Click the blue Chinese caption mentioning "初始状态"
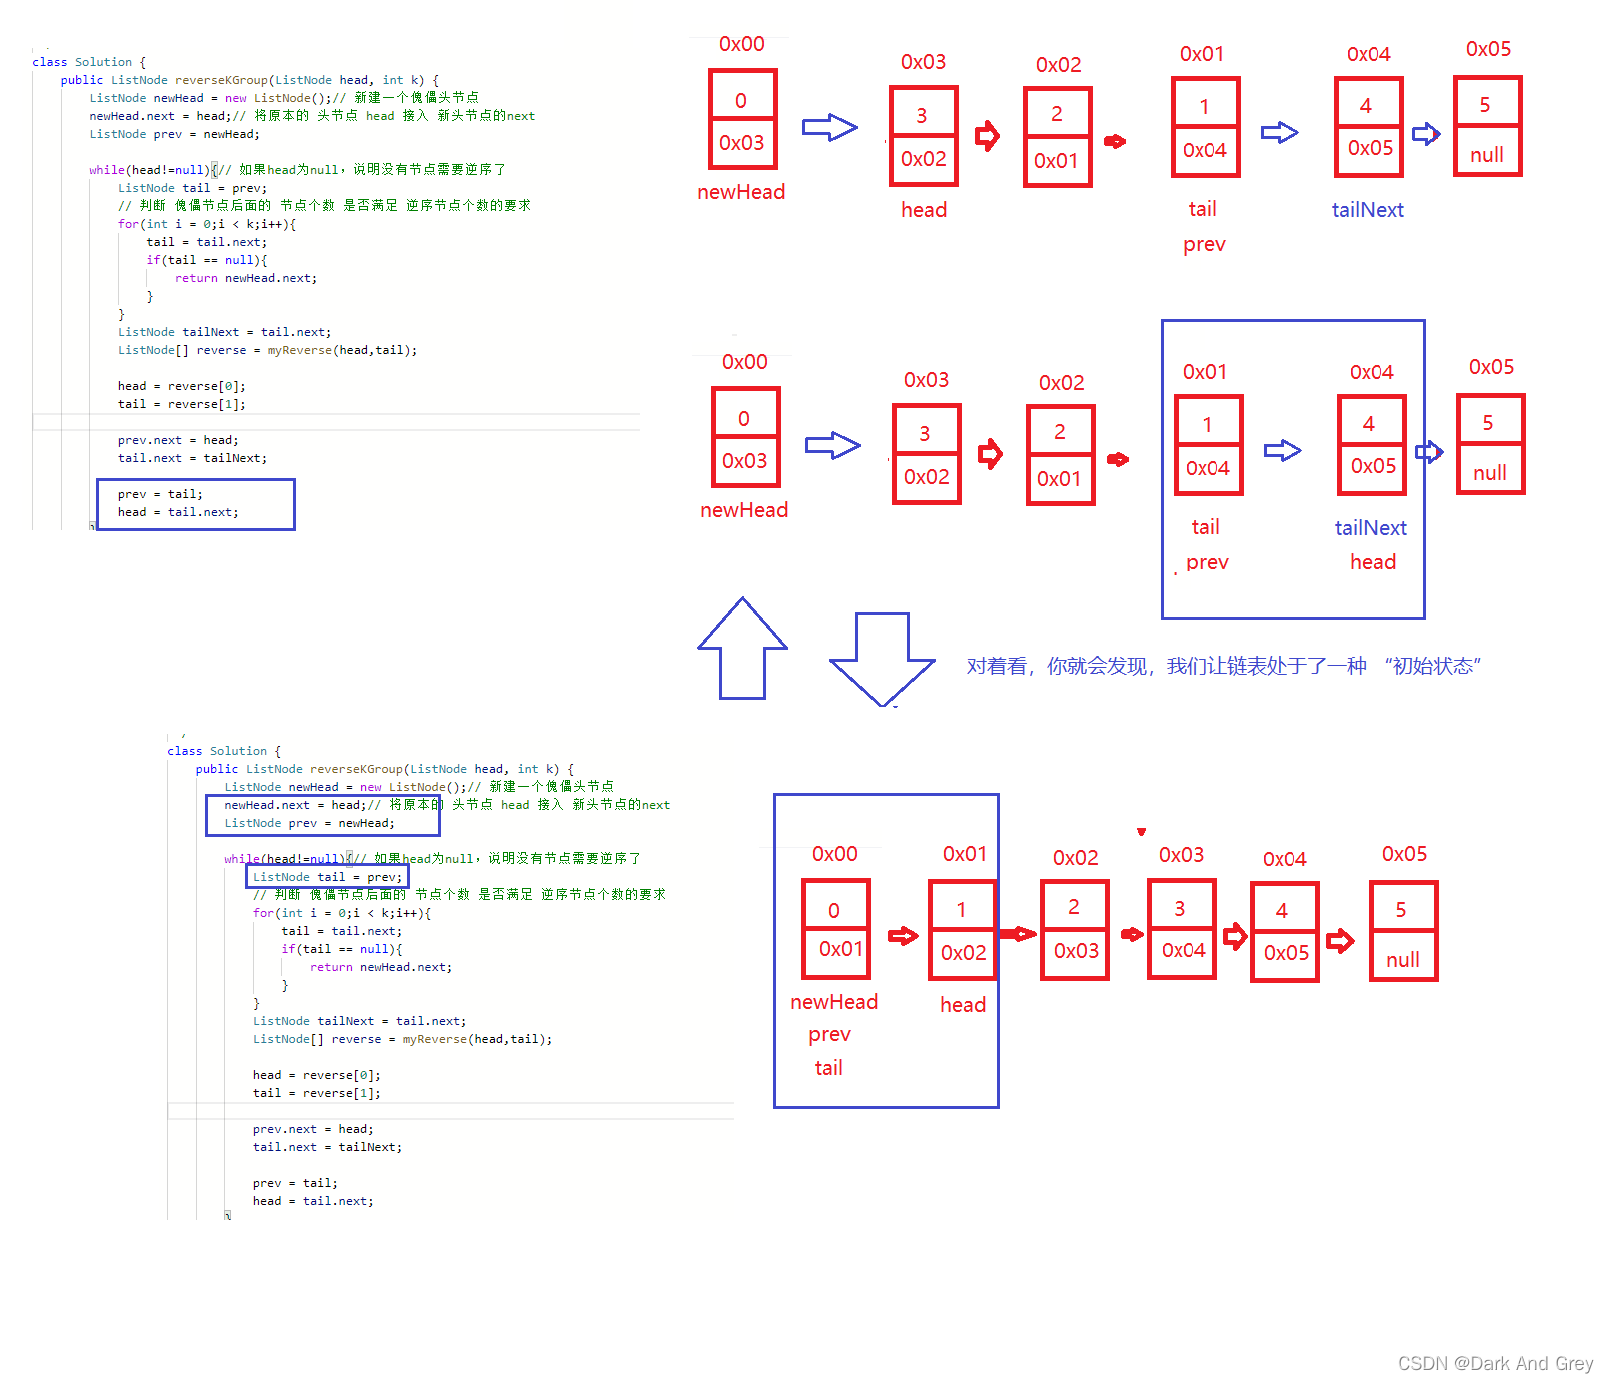The image size is (1609, 1383). [1223, 666]
